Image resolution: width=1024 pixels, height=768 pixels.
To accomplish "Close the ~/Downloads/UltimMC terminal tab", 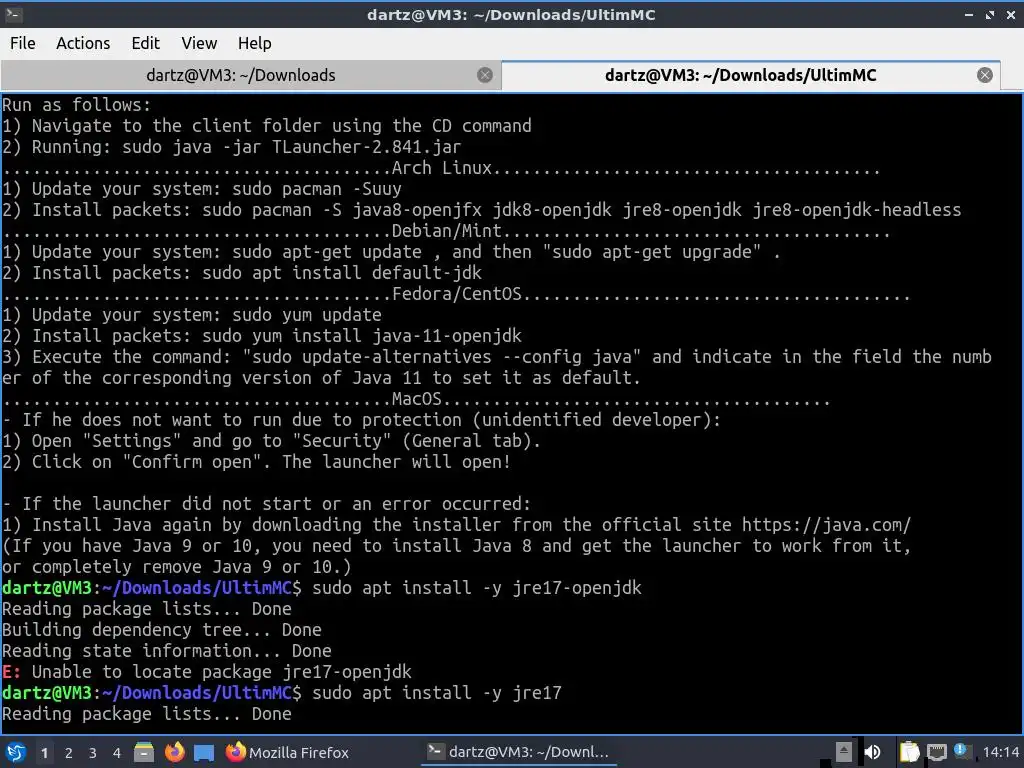I will tap(985, 75).
